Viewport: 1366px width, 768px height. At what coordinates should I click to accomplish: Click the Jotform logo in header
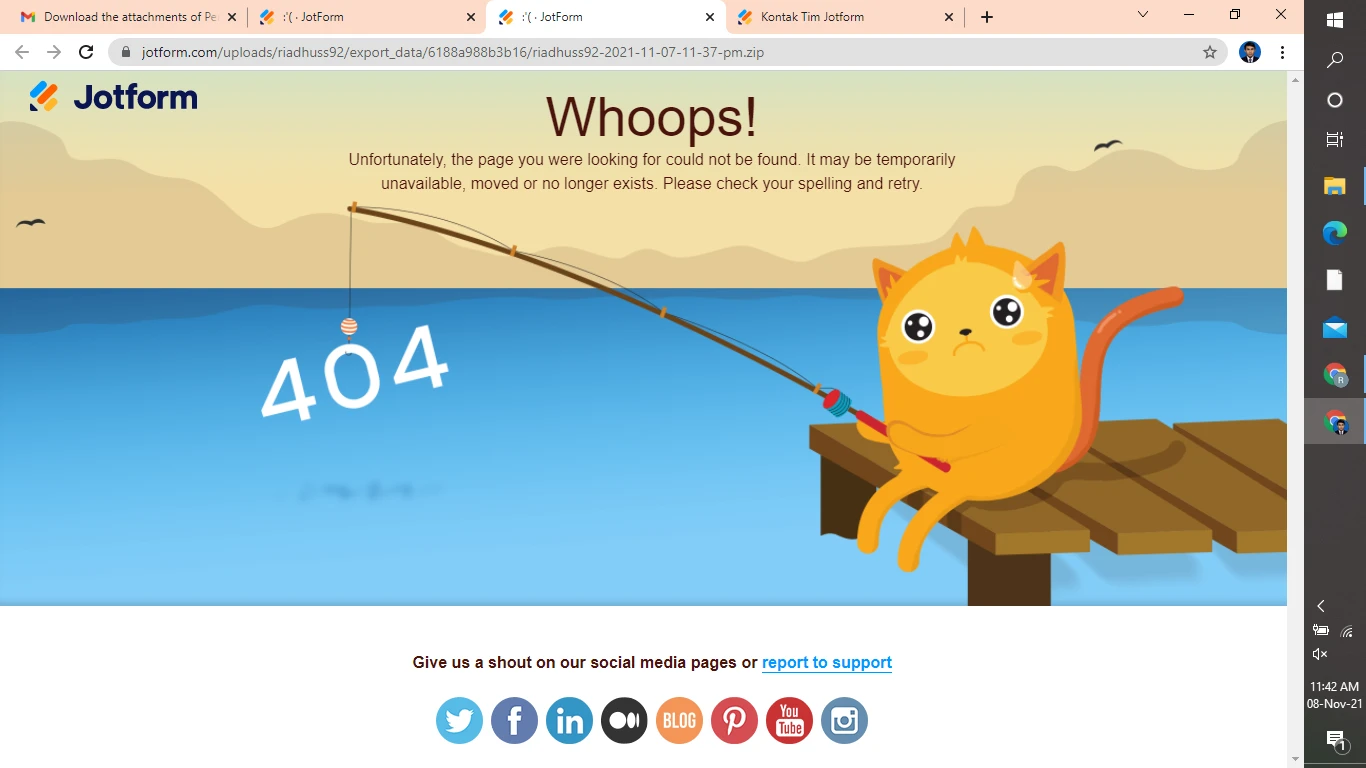(114, 97)
